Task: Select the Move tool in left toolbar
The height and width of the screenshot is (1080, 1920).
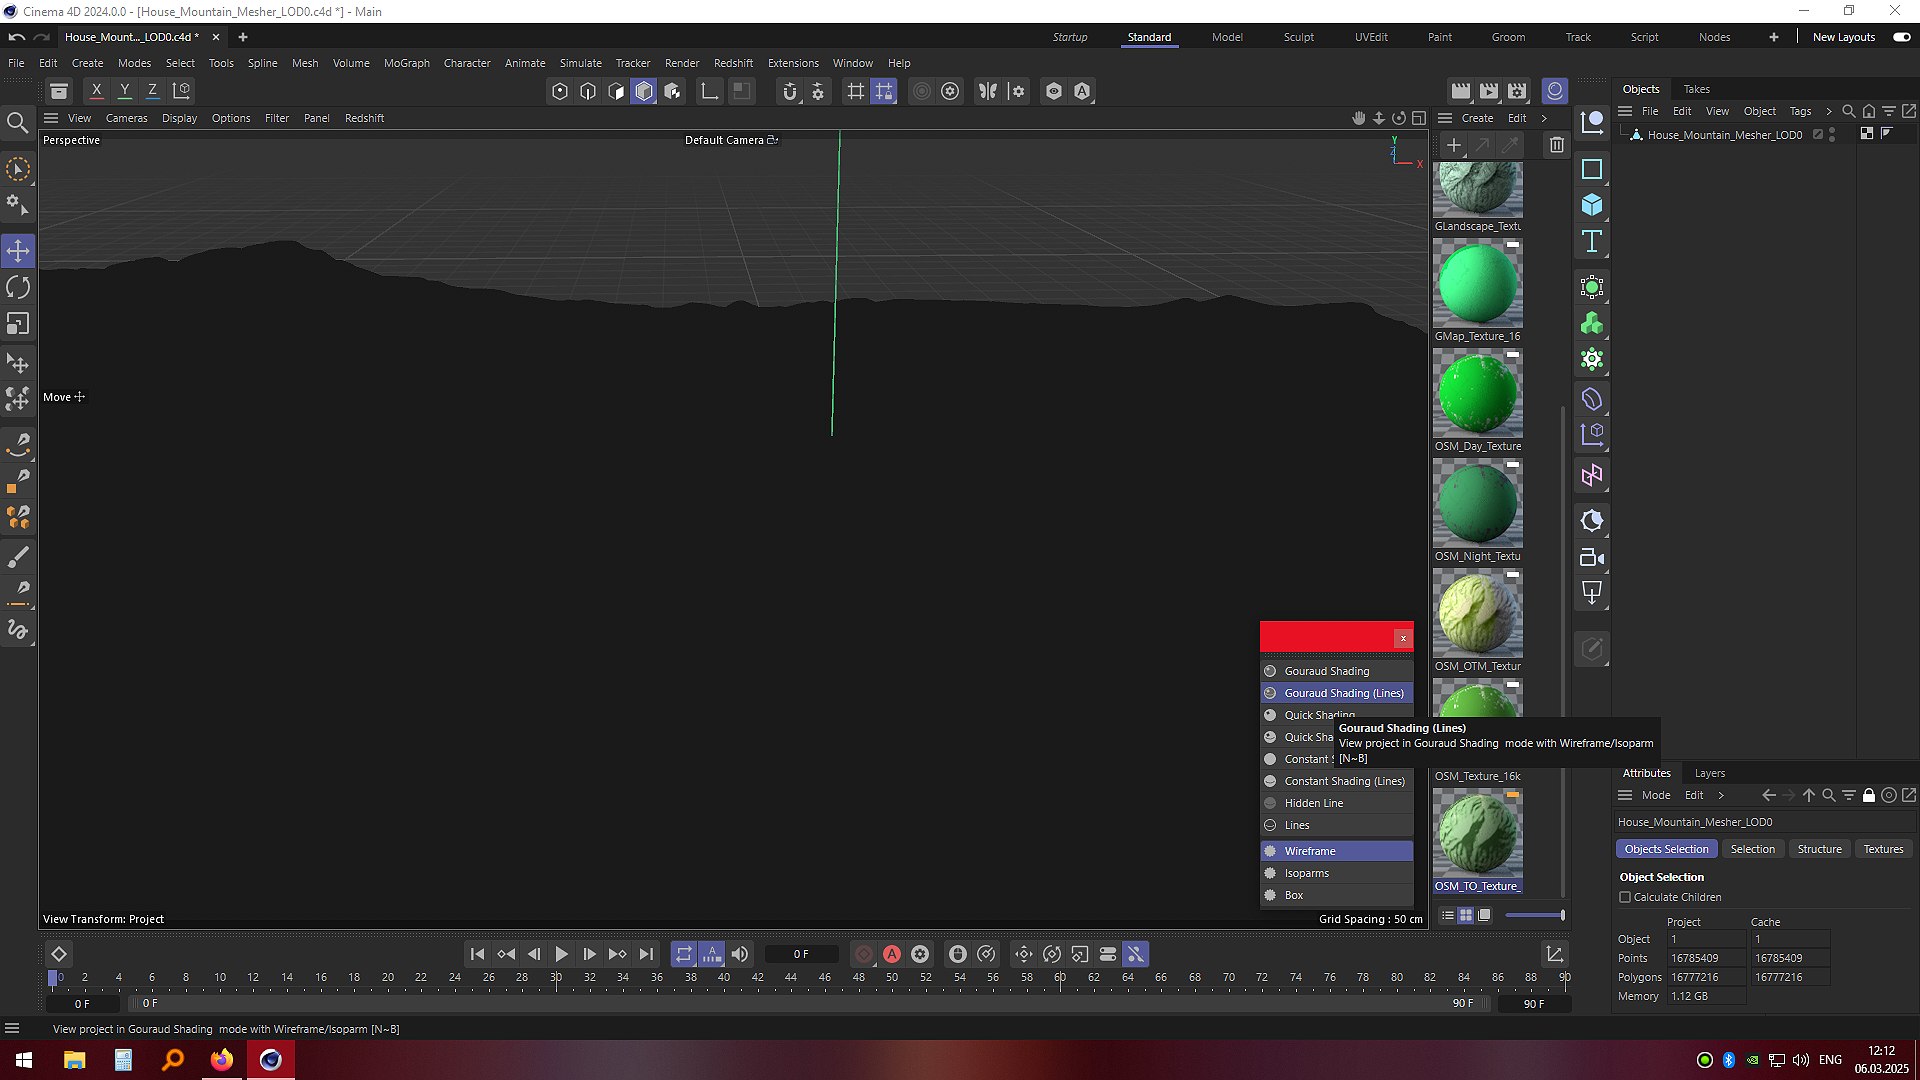Action: 18,250
